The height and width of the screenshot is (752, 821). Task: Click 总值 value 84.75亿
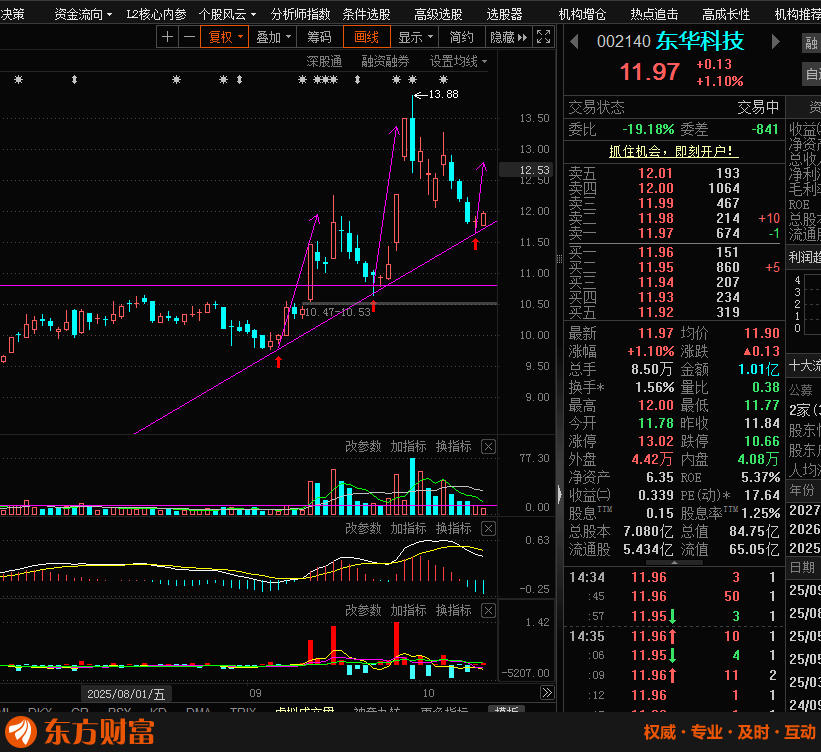(x=755, y=532)
